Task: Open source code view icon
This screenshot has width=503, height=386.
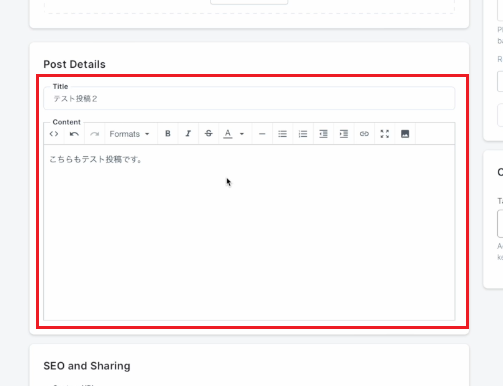Action: (x=54, y=134)
